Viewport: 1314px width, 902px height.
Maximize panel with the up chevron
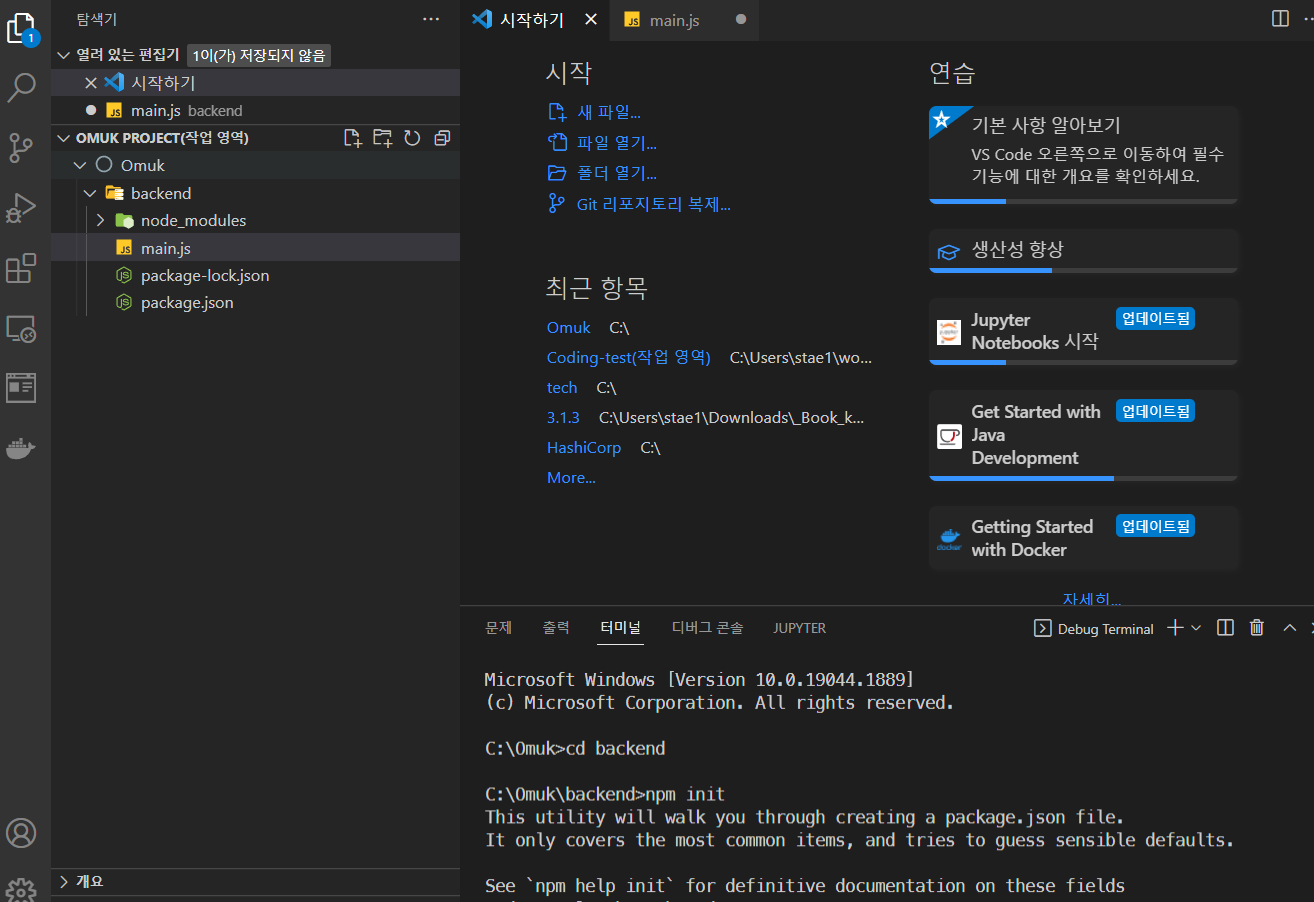point(1290,628)
